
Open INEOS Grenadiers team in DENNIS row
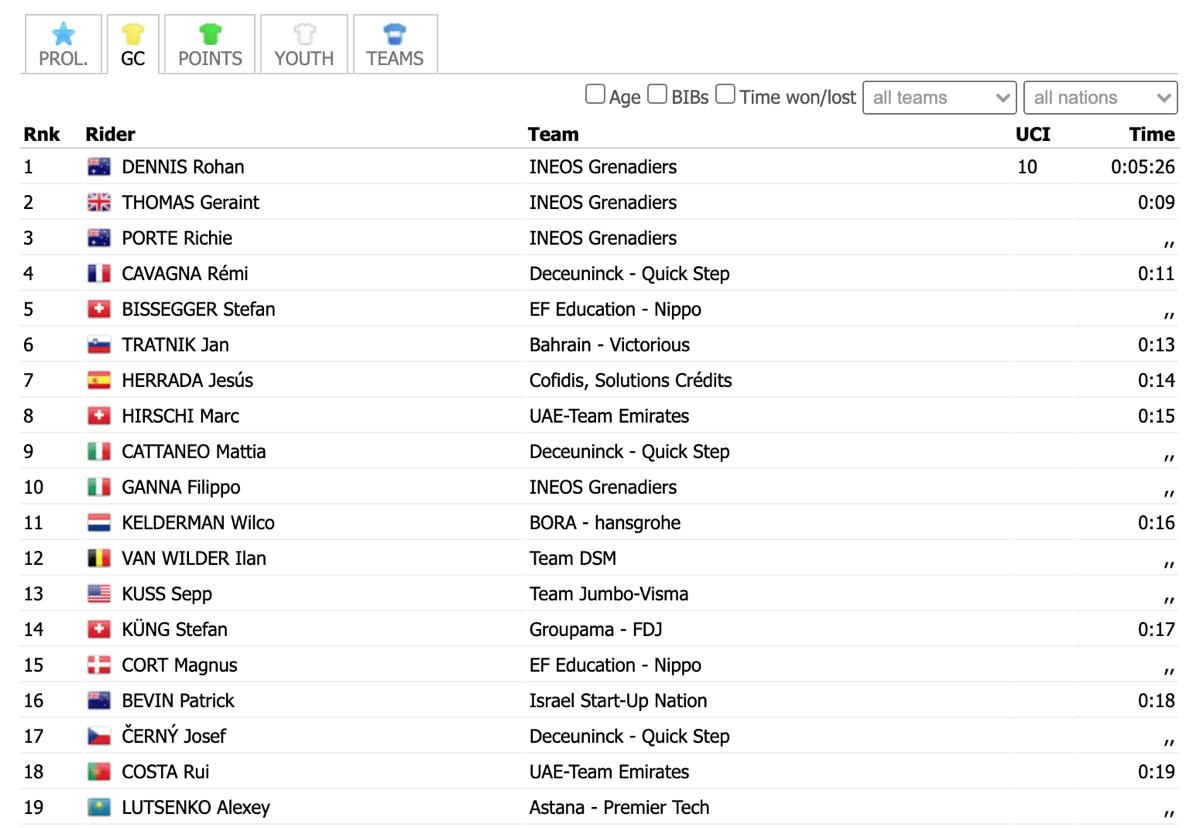tap(603, 167)
